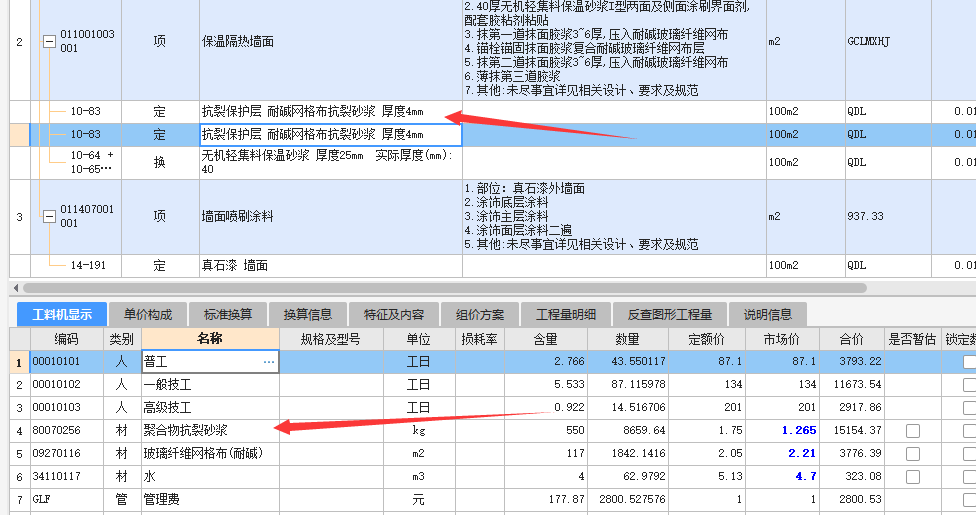The width and height of the screenshot is (976, 515).
Task: Click the 市场价 column header
Action: (x=782, y=339)
